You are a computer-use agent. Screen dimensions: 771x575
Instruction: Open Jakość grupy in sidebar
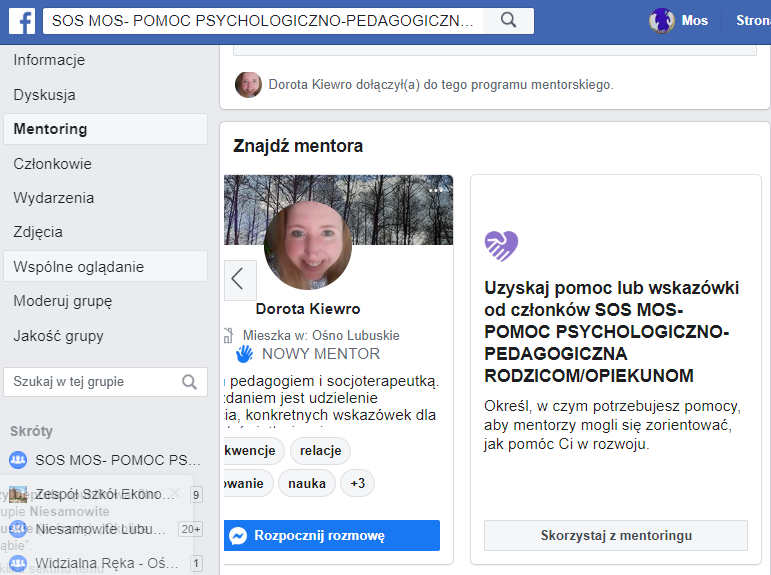[59, 336]
